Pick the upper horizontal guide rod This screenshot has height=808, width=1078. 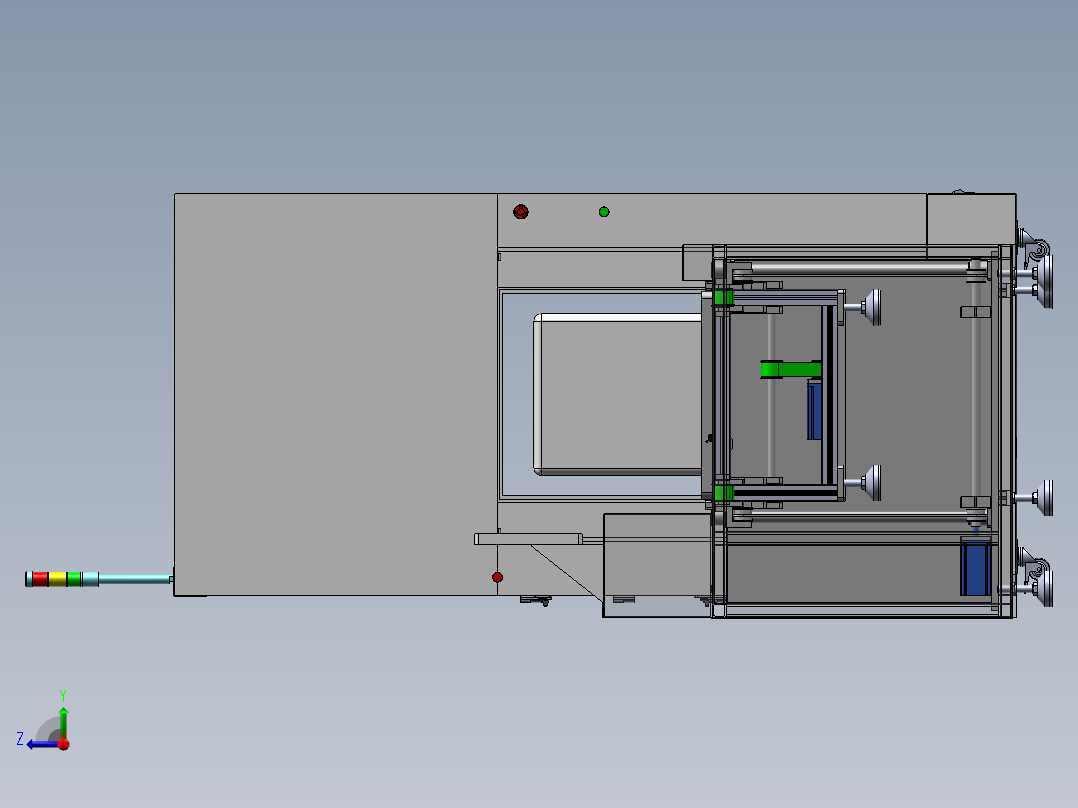click(859, 267)
